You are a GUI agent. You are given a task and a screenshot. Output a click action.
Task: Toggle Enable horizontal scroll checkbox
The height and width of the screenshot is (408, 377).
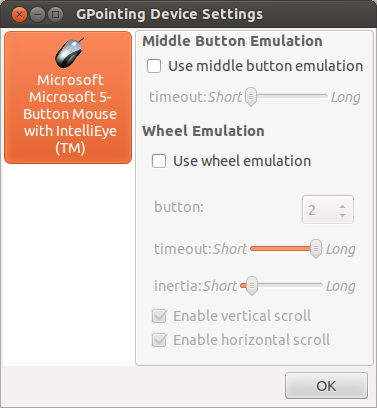tap(159, 340)
